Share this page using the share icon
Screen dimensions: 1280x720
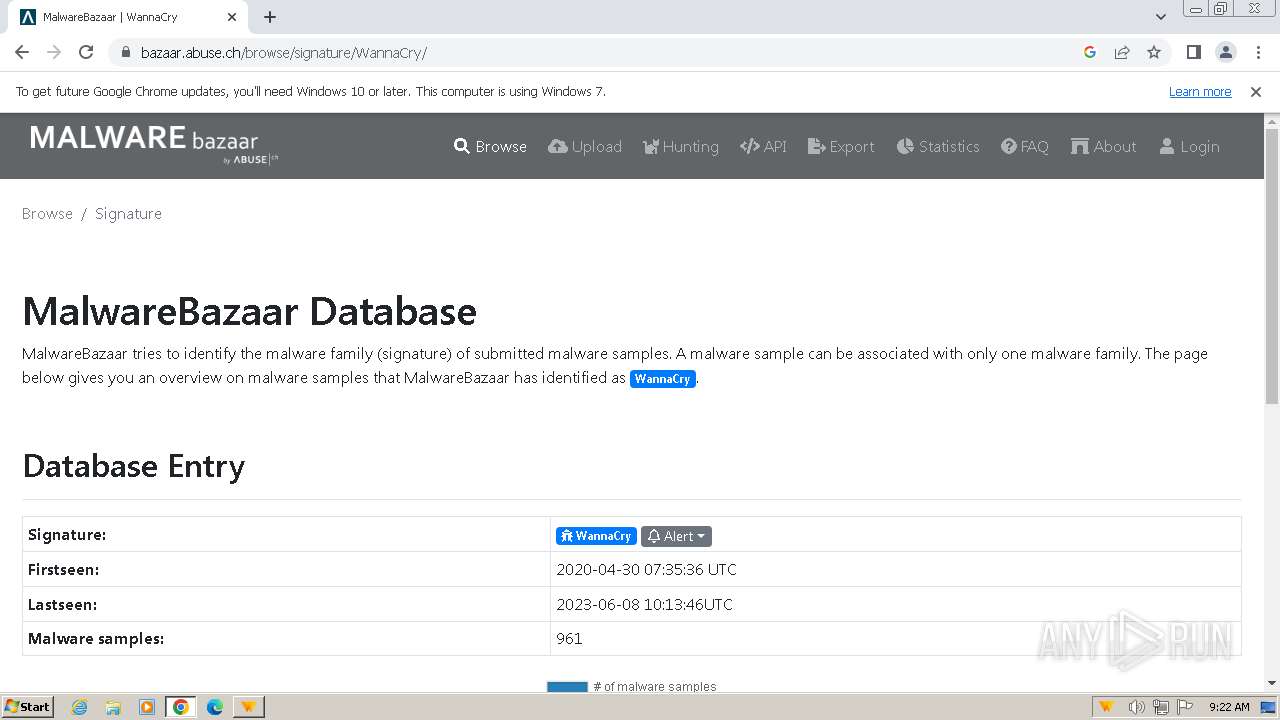pos(1122,52)
